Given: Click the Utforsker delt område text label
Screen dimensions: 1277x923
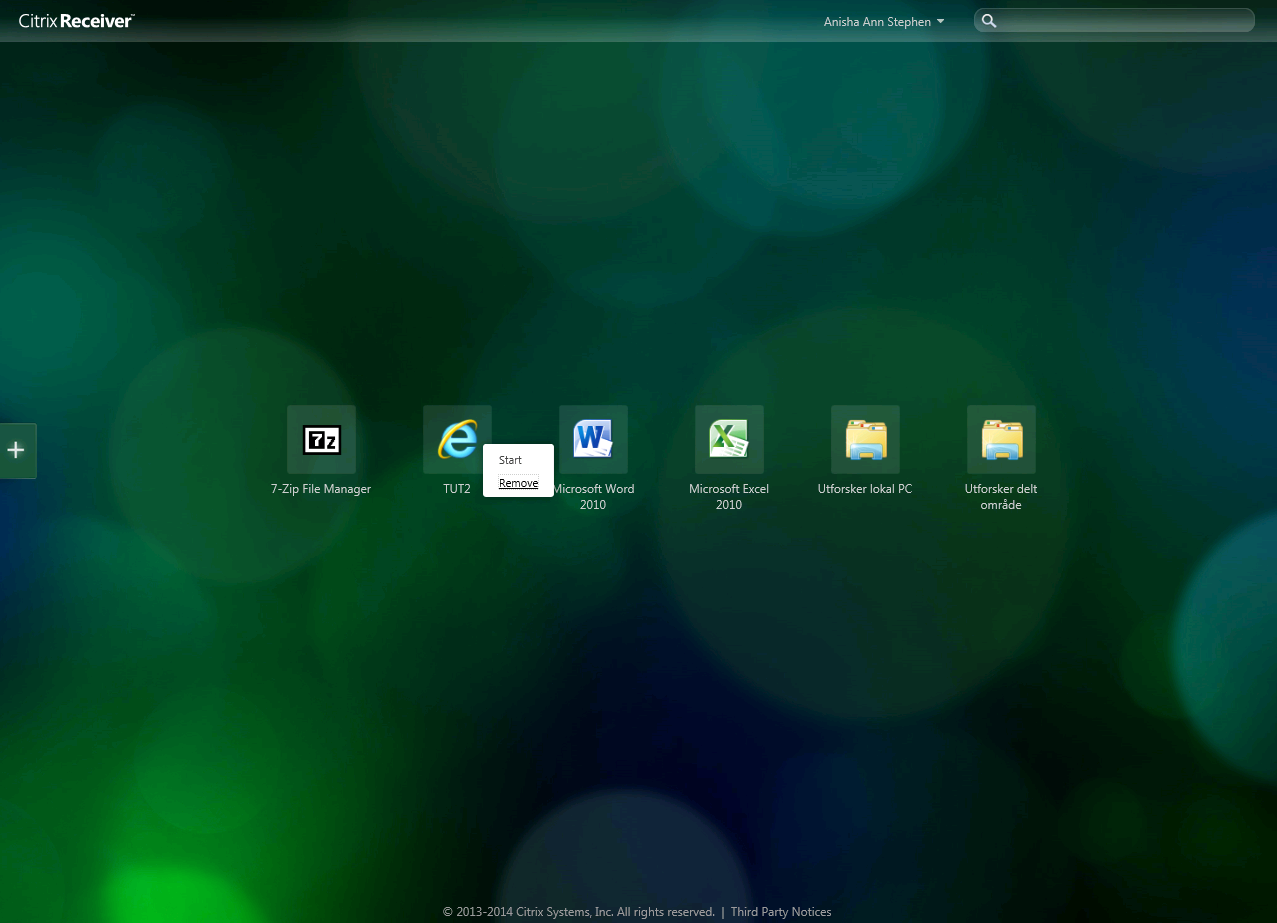Looking at the screenshot, I should coord(1001,497).
